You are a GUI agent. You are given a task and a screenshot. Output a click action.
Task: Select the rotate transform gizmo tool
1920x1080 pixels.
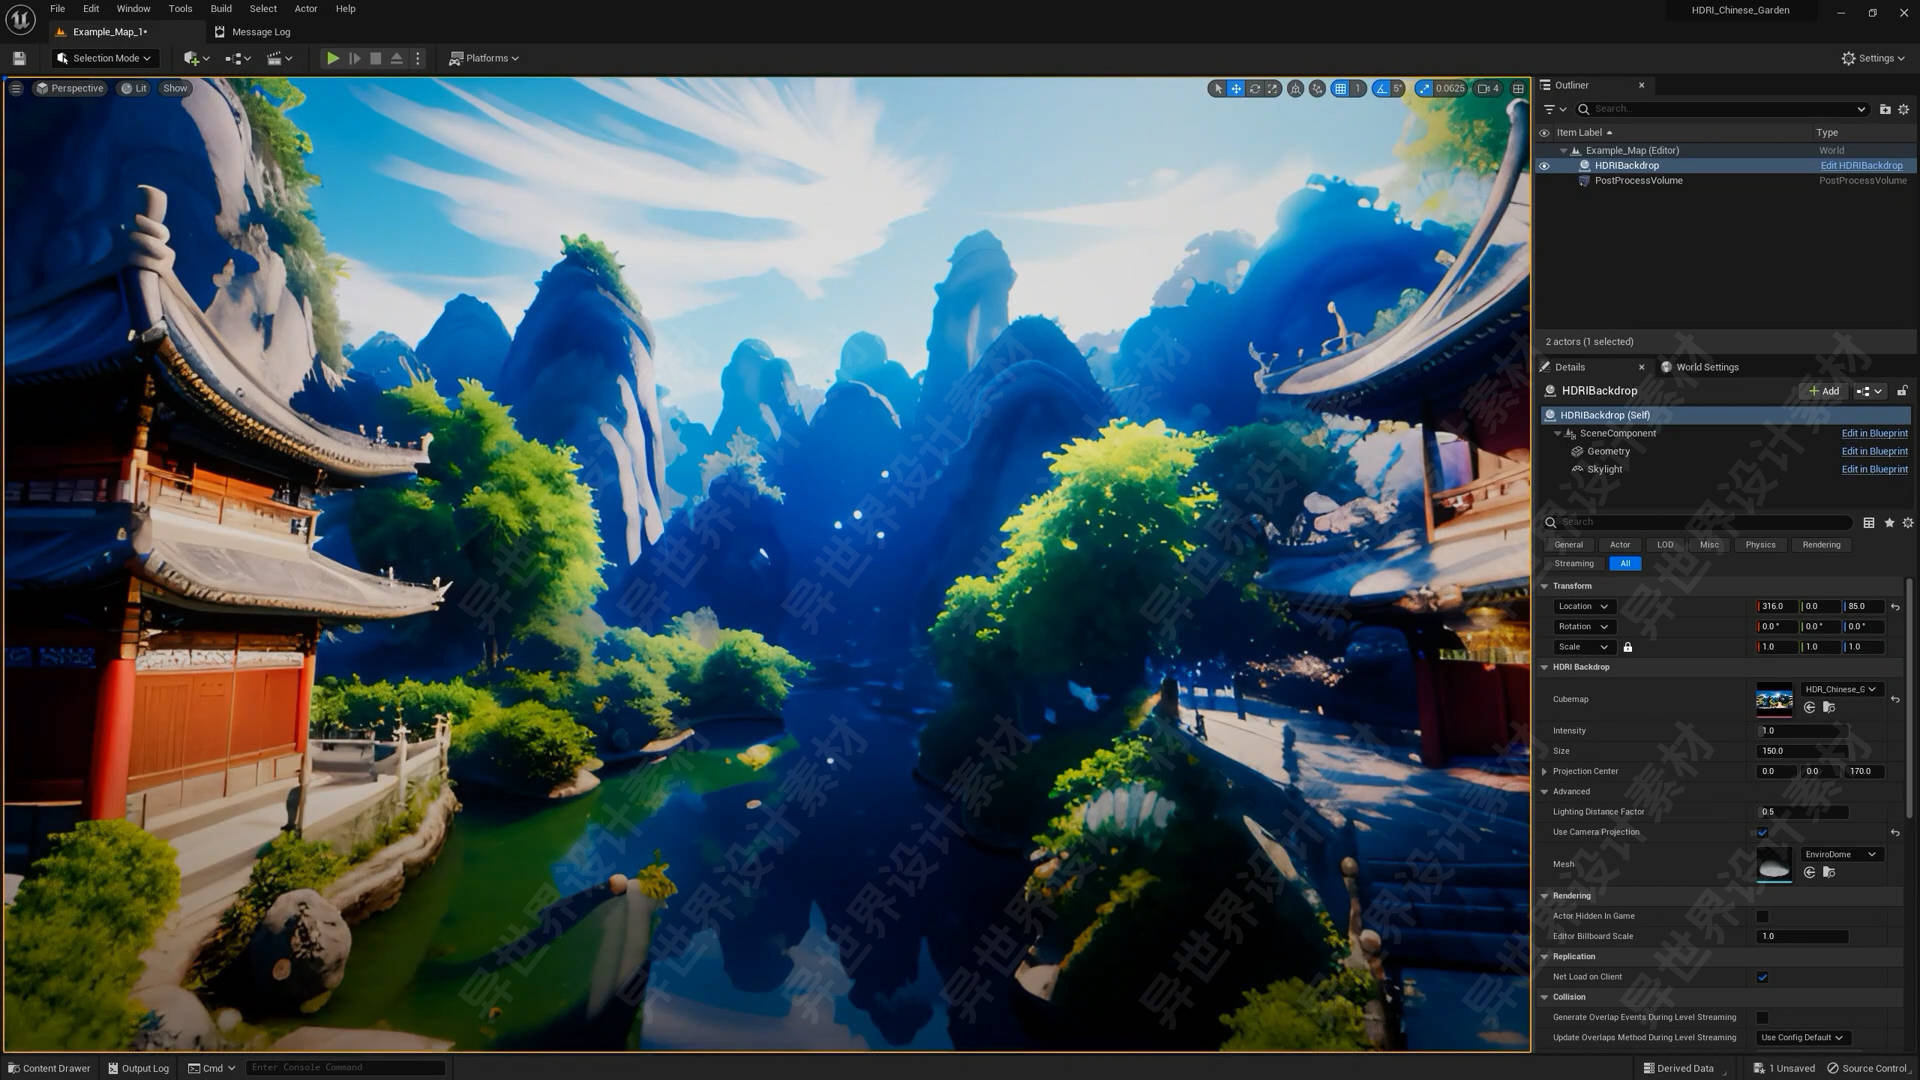pos(1254,89)
